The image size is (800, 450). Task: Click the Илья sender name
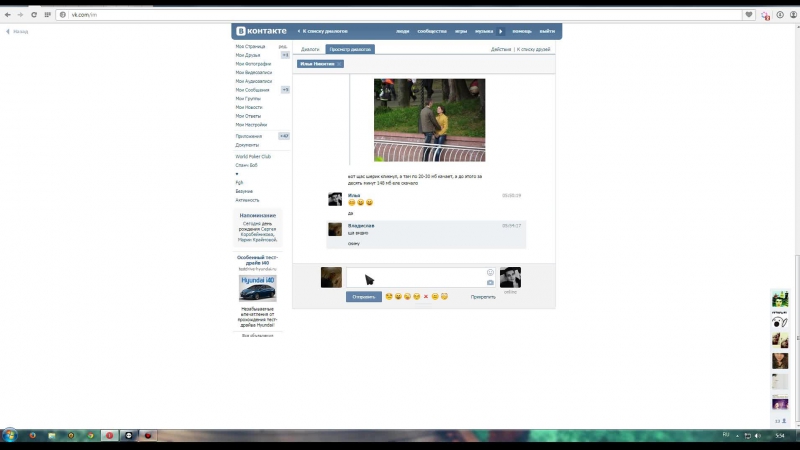click(354, 195)
